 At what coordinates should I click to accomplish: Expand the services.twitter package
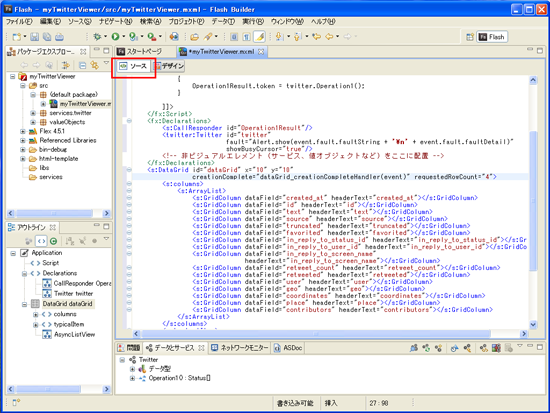click(33, 113)
